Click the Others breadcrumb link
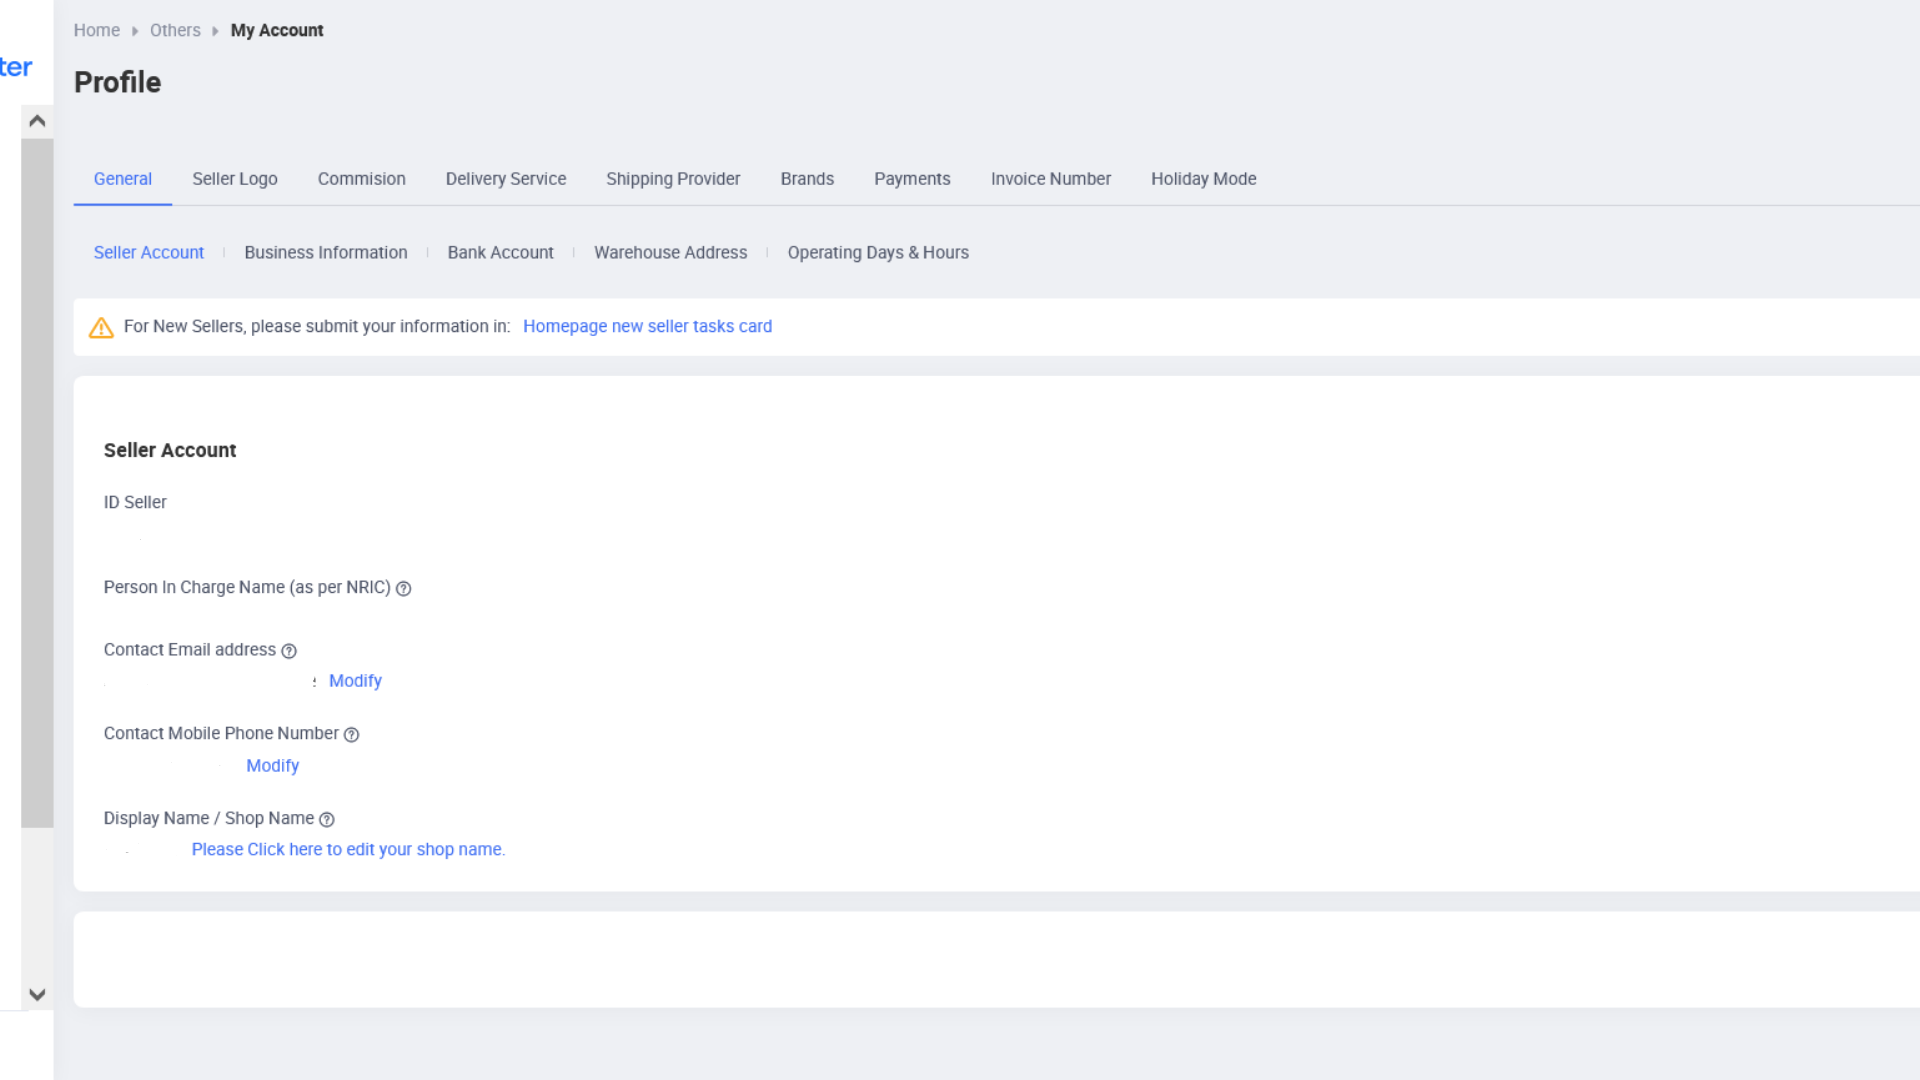 (x=175, y=30)
